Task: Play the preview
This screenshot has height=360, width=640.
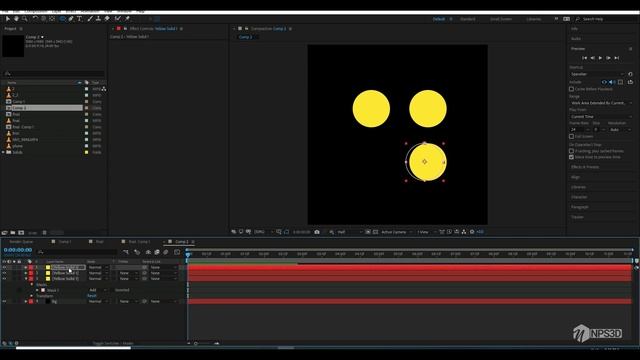Action: [600, 58]
